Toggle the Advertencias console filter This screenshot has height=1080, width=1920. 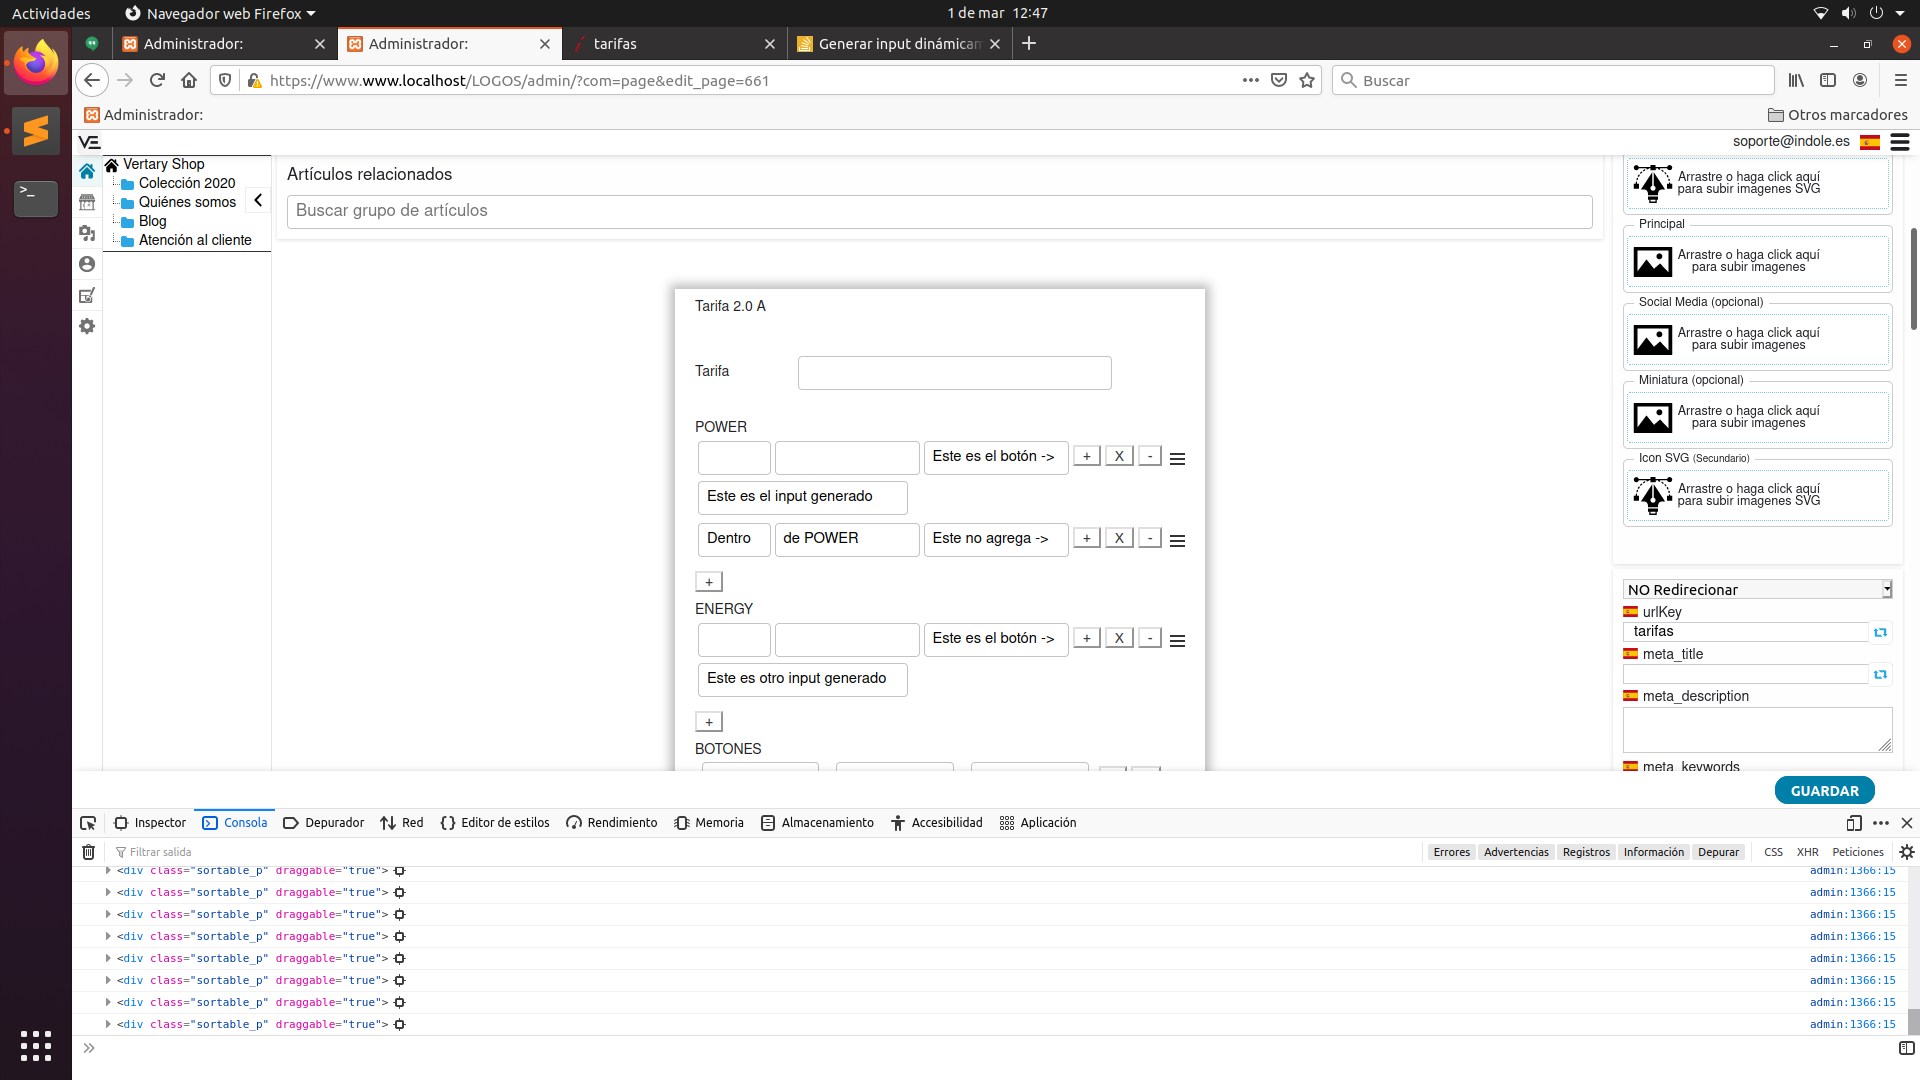(1516, 852)
